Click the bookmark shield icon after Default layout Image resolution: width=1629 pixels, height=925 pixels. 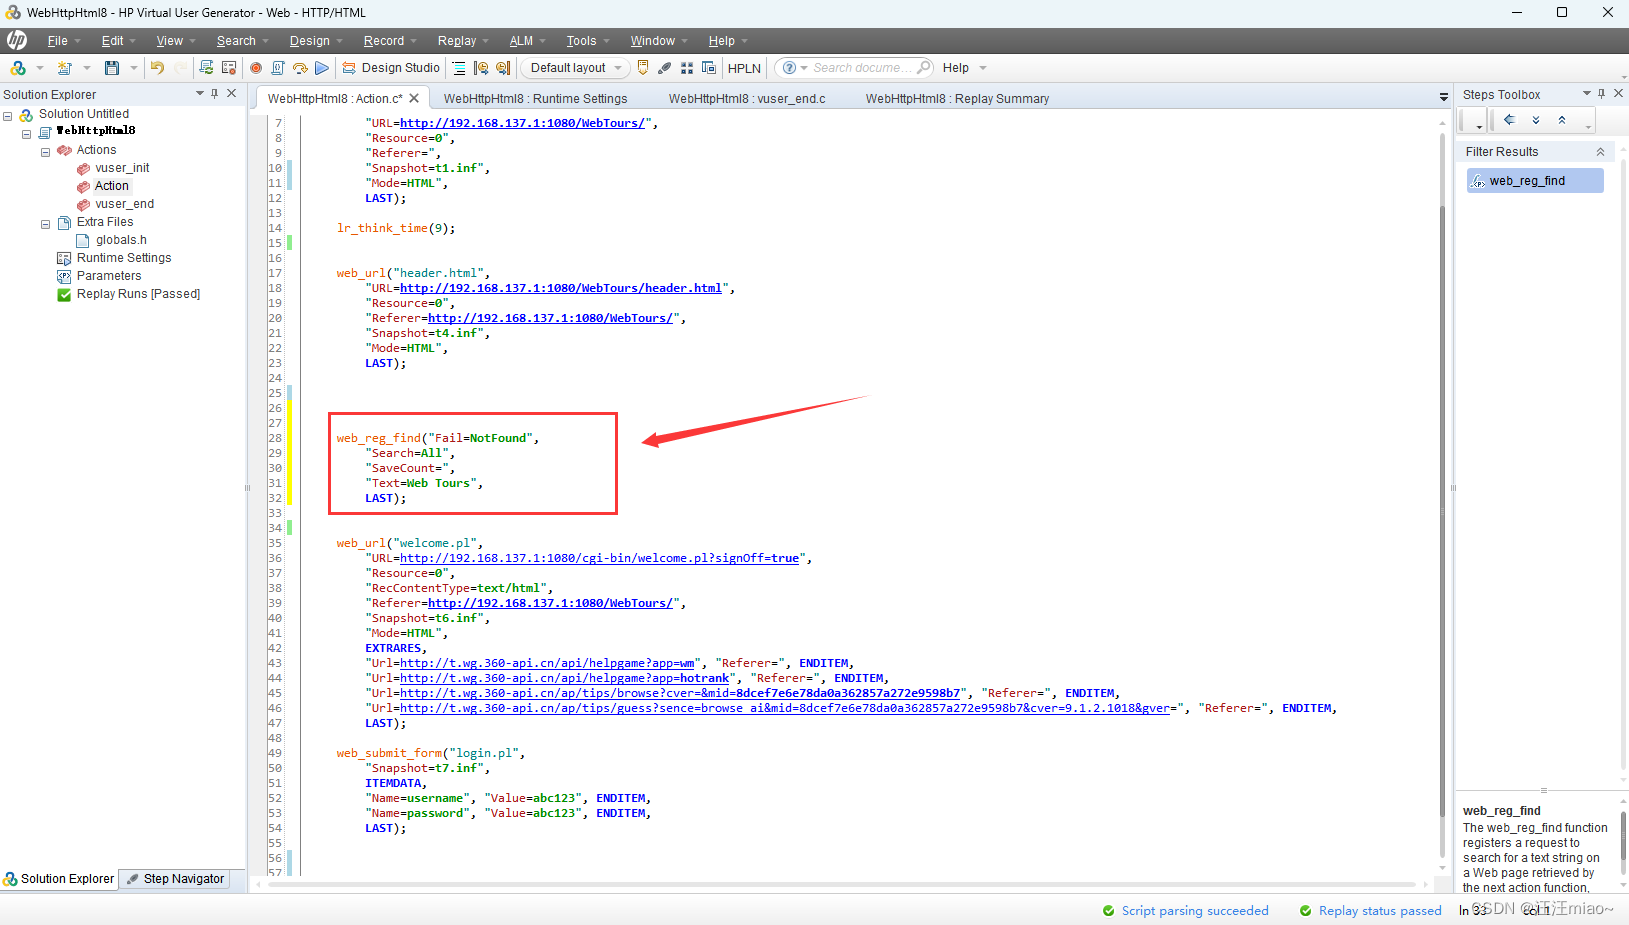coord(643,68)
